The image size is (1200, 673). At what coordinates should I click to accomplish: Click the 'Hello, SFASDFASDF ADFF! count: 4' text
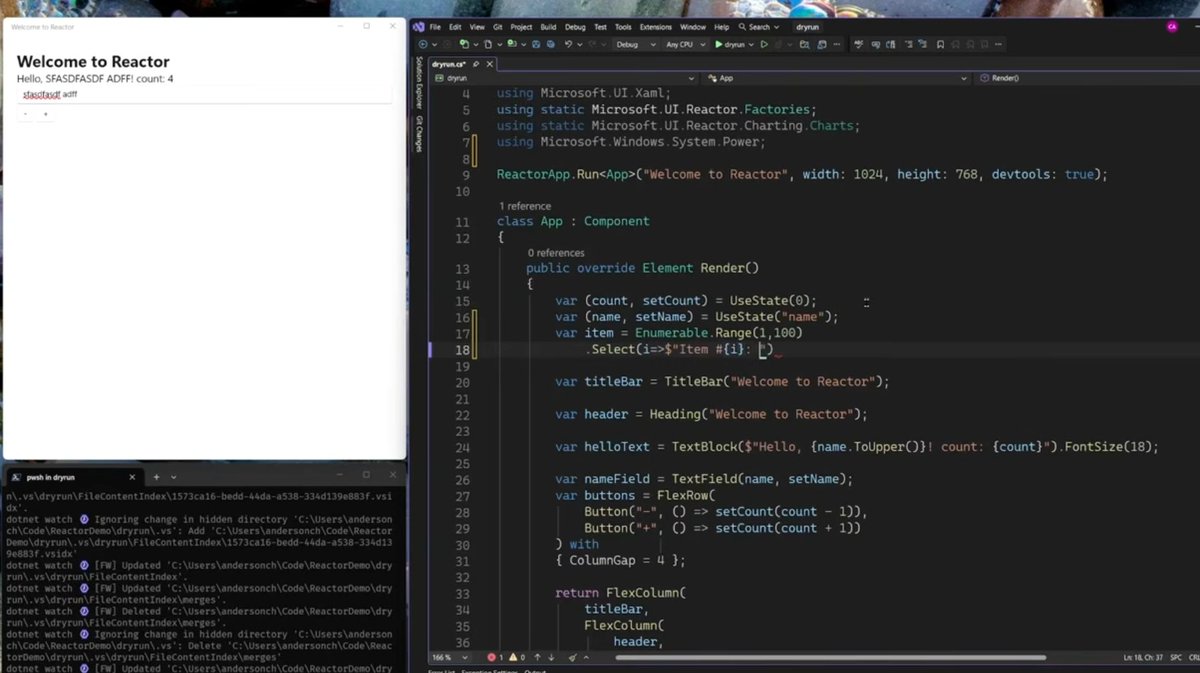pyautogui.click(x=95, y=79)
